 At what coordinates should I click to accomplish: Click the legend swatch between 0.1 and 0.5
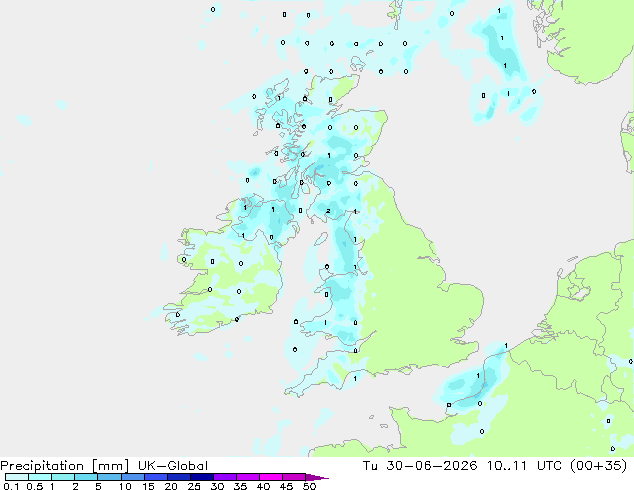17,477
